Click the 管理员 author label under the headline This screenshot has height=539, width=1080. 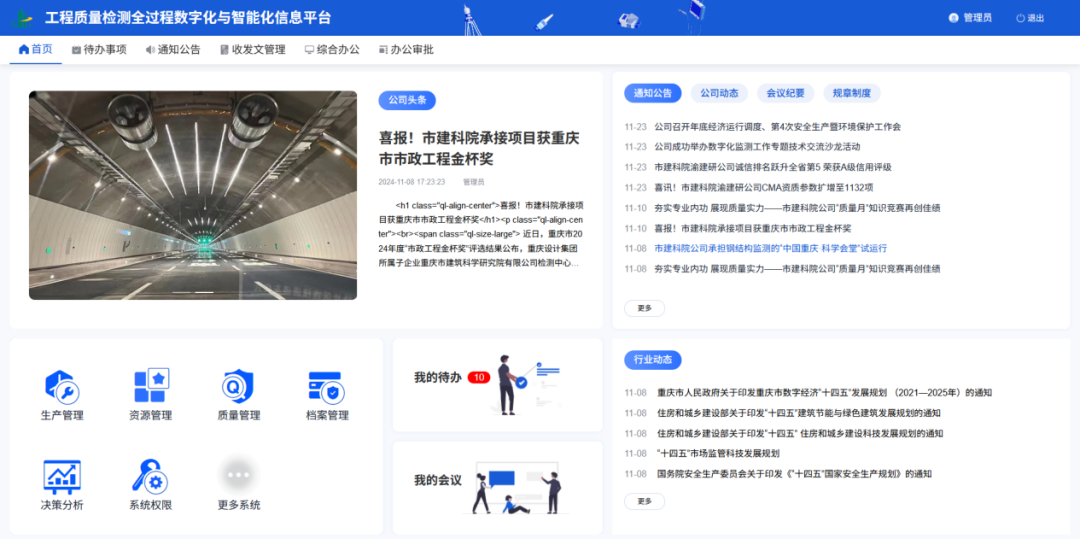click(x=473, y=182)
